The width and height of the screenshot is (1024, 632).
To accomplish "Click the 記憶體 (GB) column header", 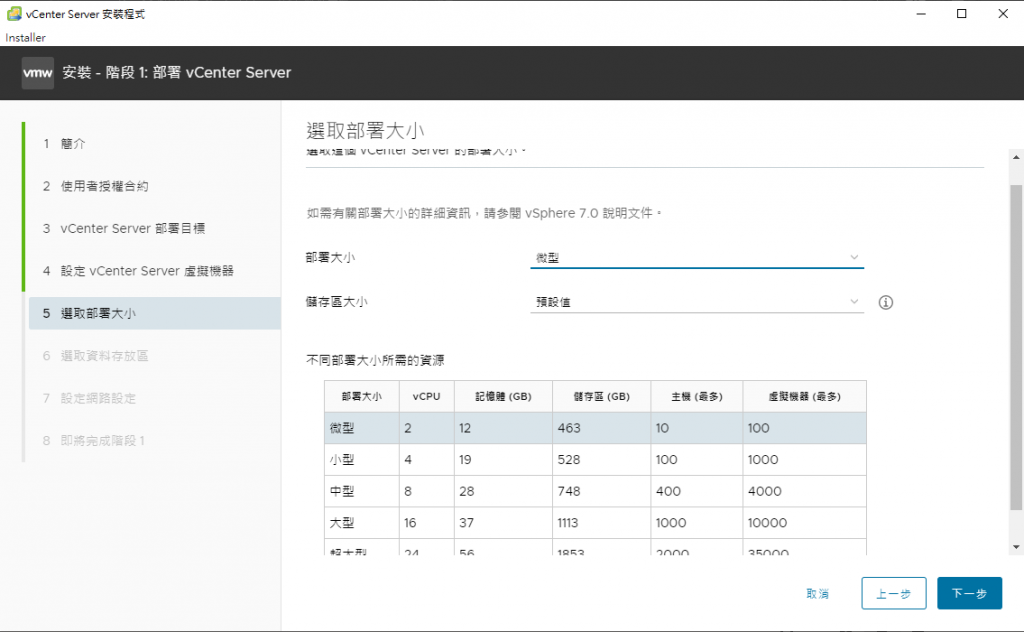I will pos(503,396).
